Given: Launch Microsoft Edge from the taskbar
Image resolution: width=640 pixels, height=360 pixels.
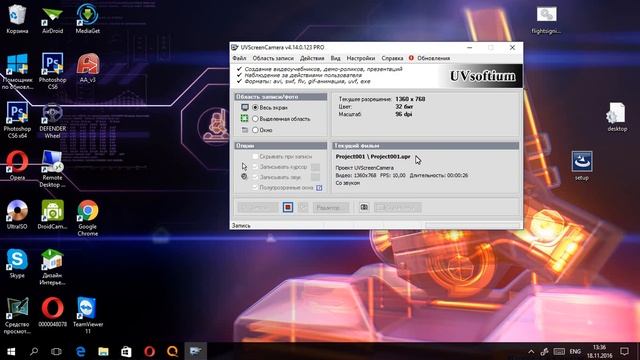Looking at the screenshot, I should [80, 351].
